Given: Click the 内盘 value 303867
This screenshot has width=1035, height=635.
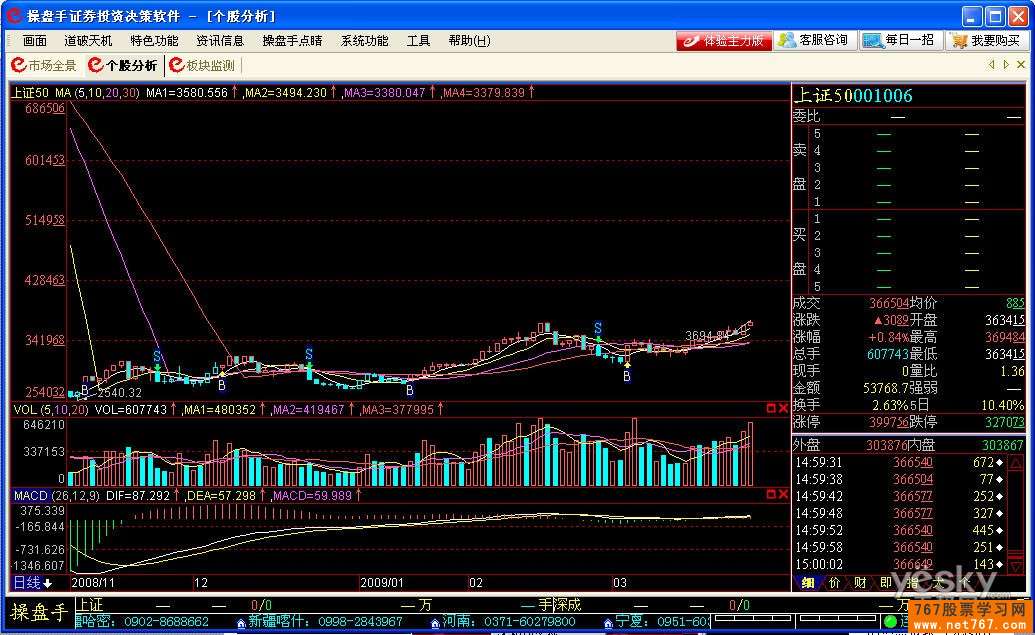Looking at the screenshot, I should point(1003,446).
